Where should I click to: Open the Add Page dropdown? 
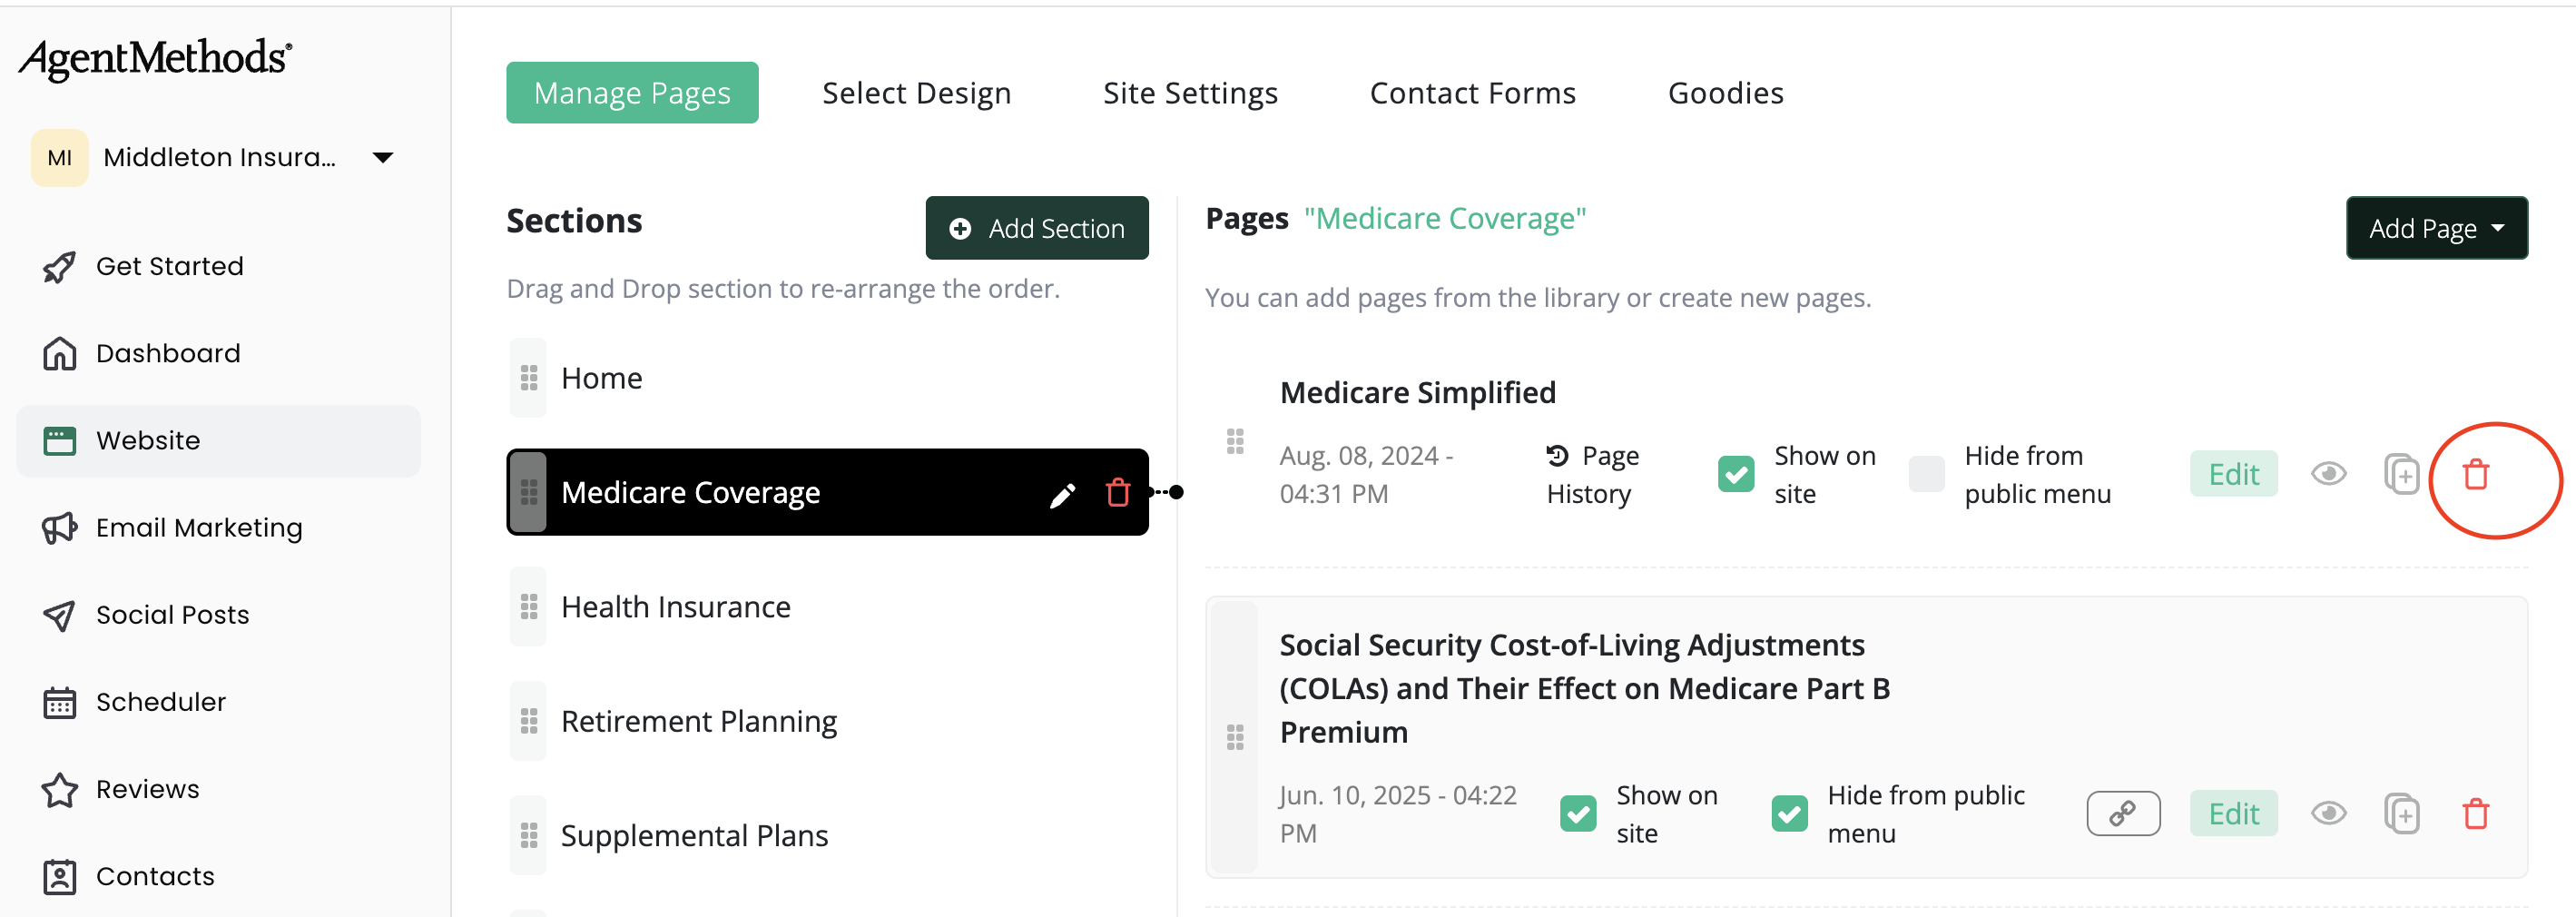pos(2436,229)
